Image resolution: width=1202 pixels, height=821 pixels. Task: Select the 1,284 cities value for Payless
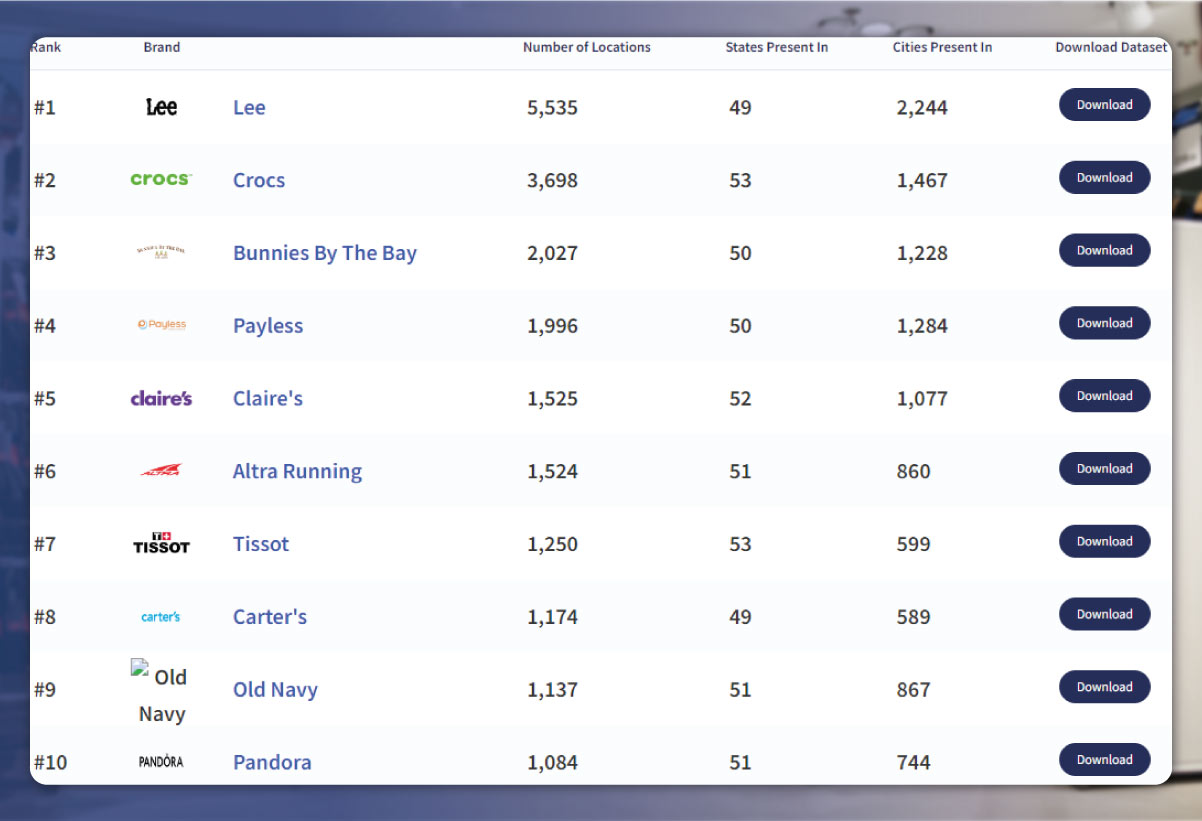click(x=922, y=326)
